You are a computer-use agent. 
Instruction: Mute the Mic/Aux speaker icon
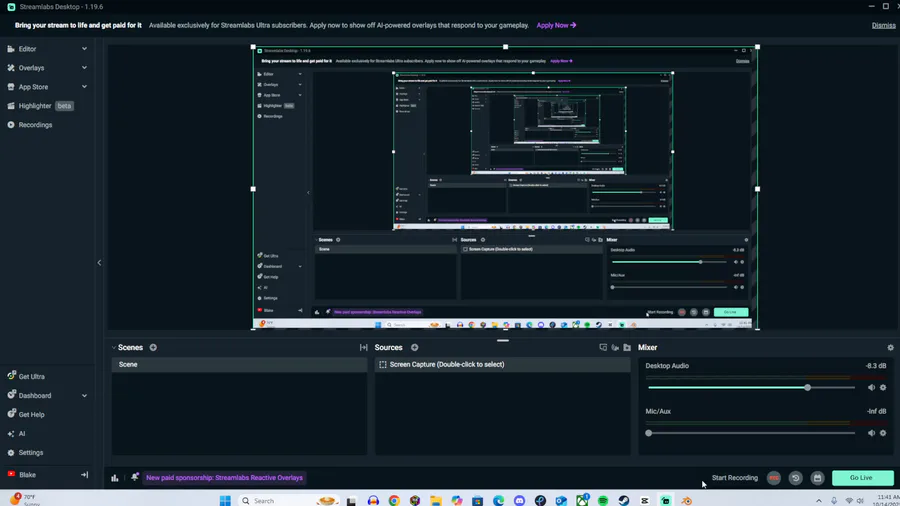point(871,433)
